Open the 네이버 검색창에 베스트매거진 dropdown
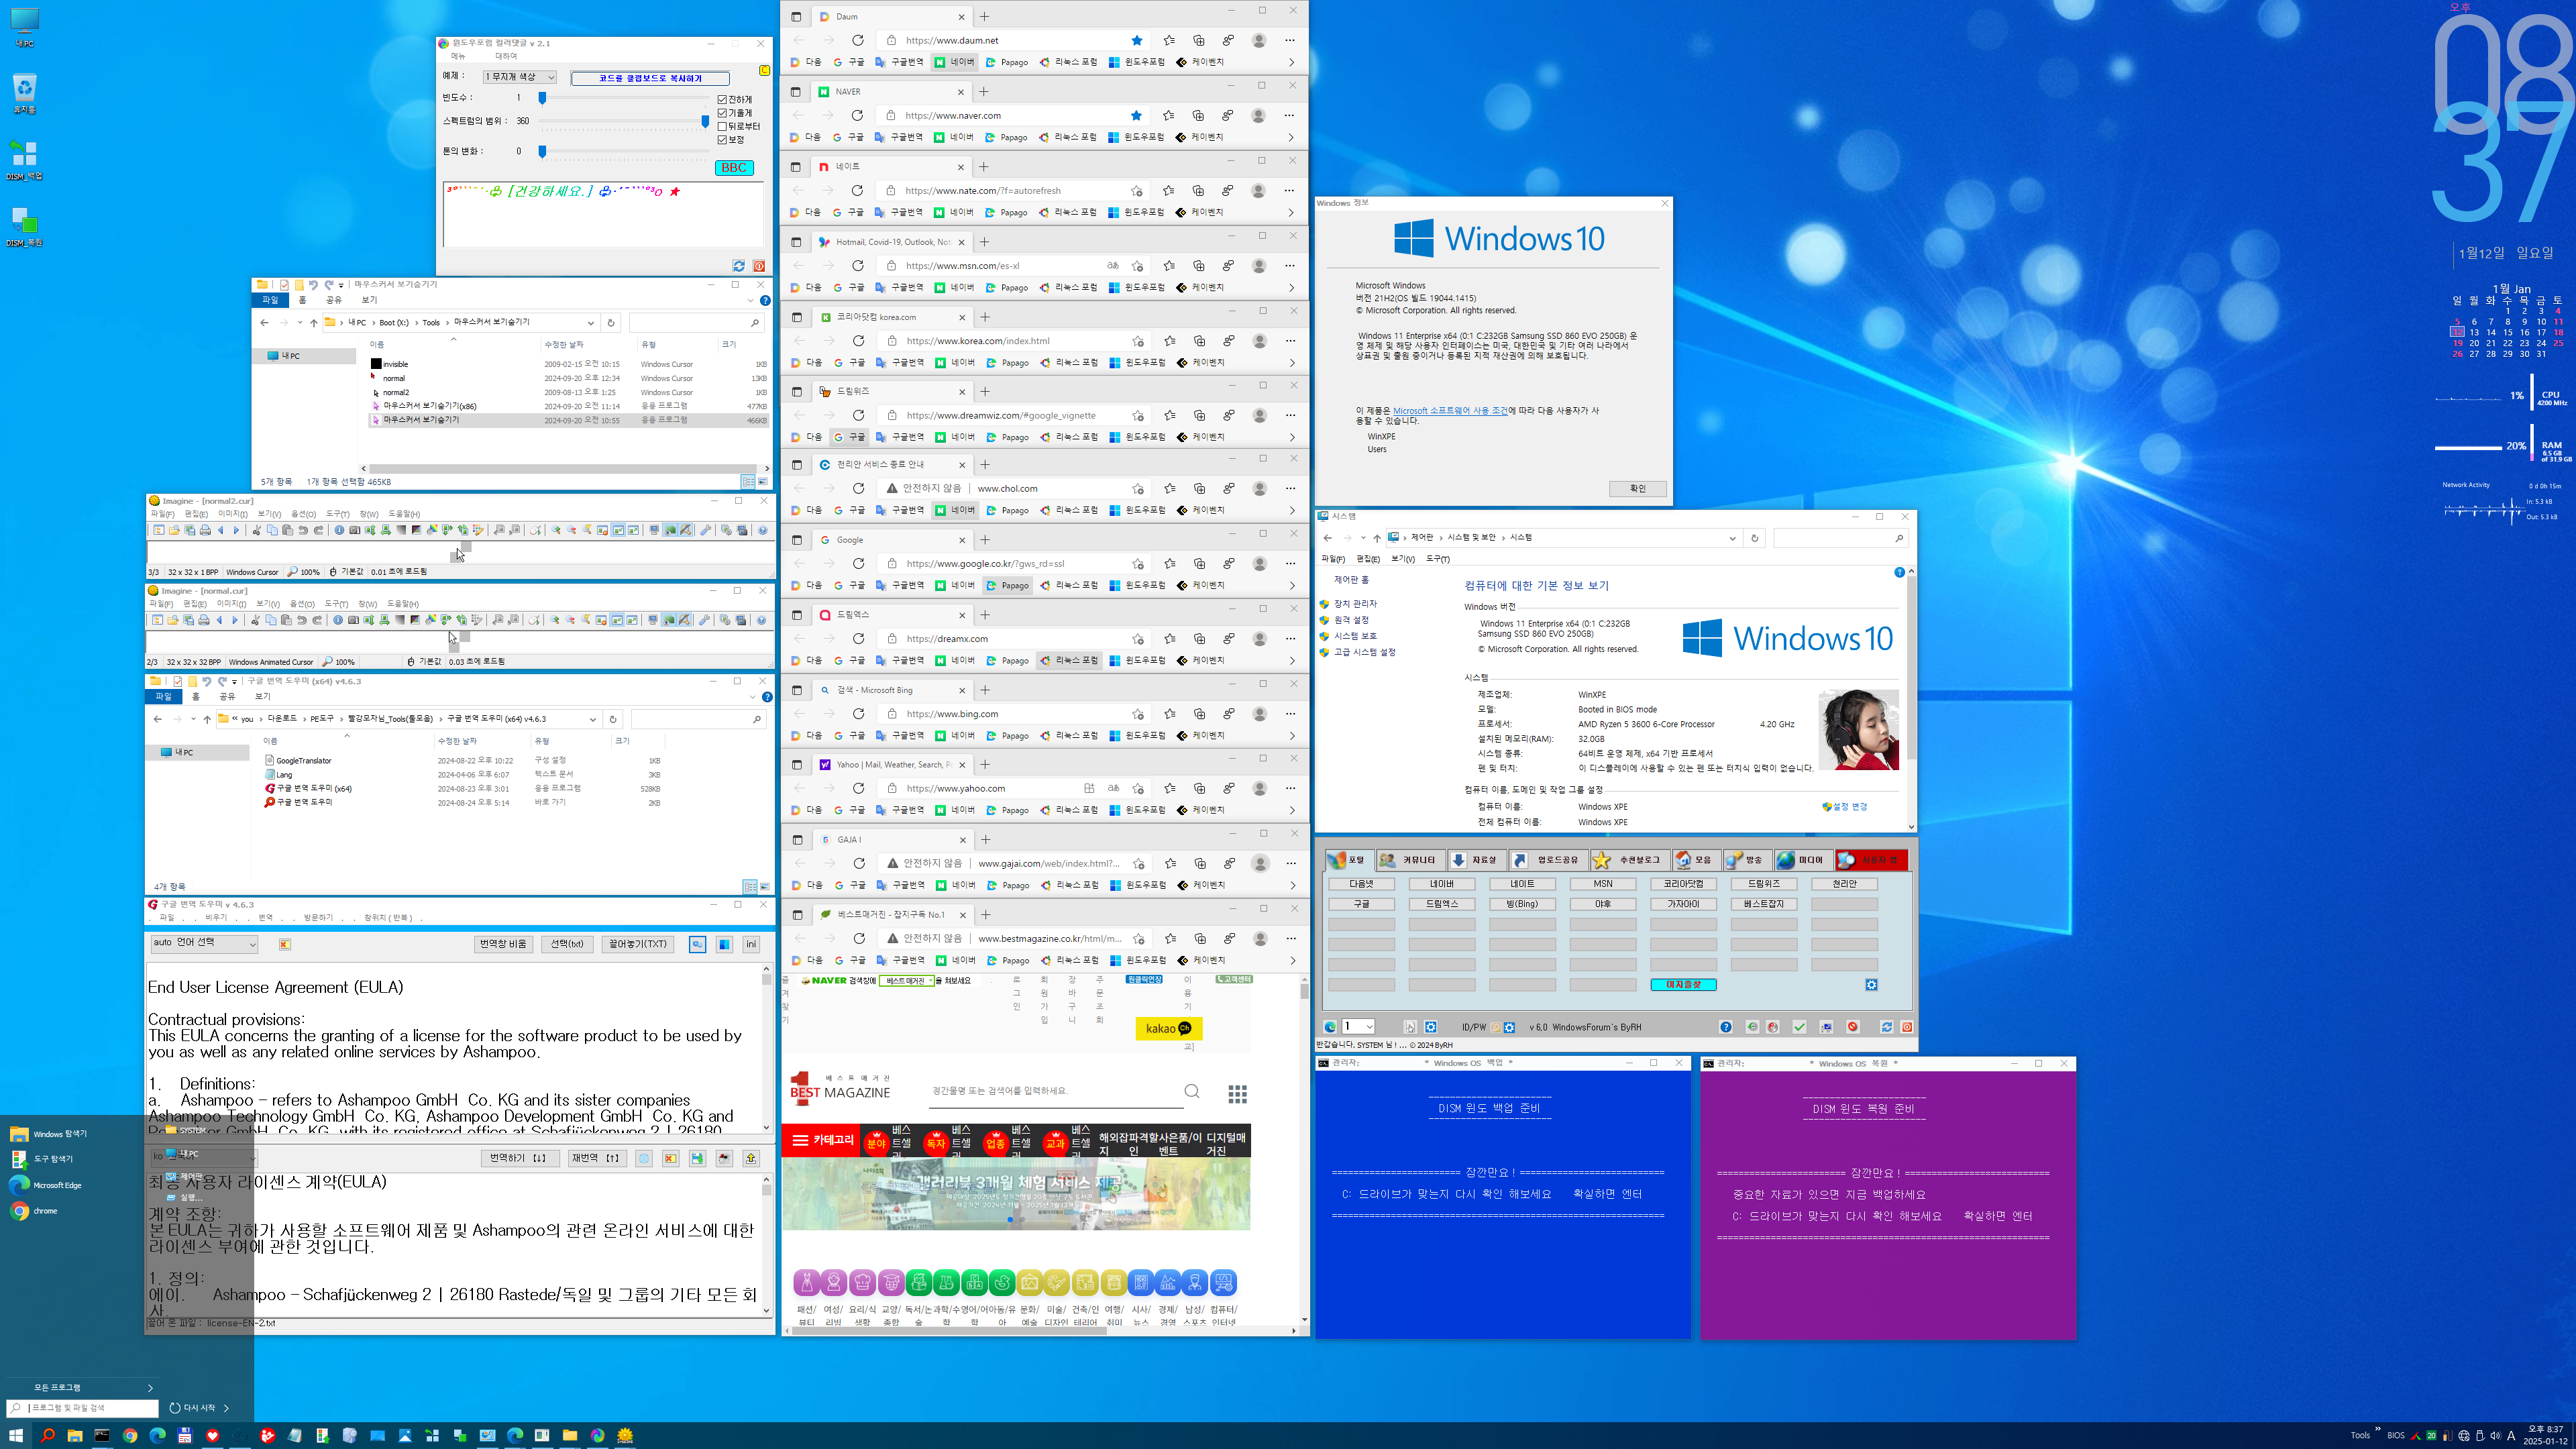This screenshot has width=2576, height=1449. [x=907, y=981]
